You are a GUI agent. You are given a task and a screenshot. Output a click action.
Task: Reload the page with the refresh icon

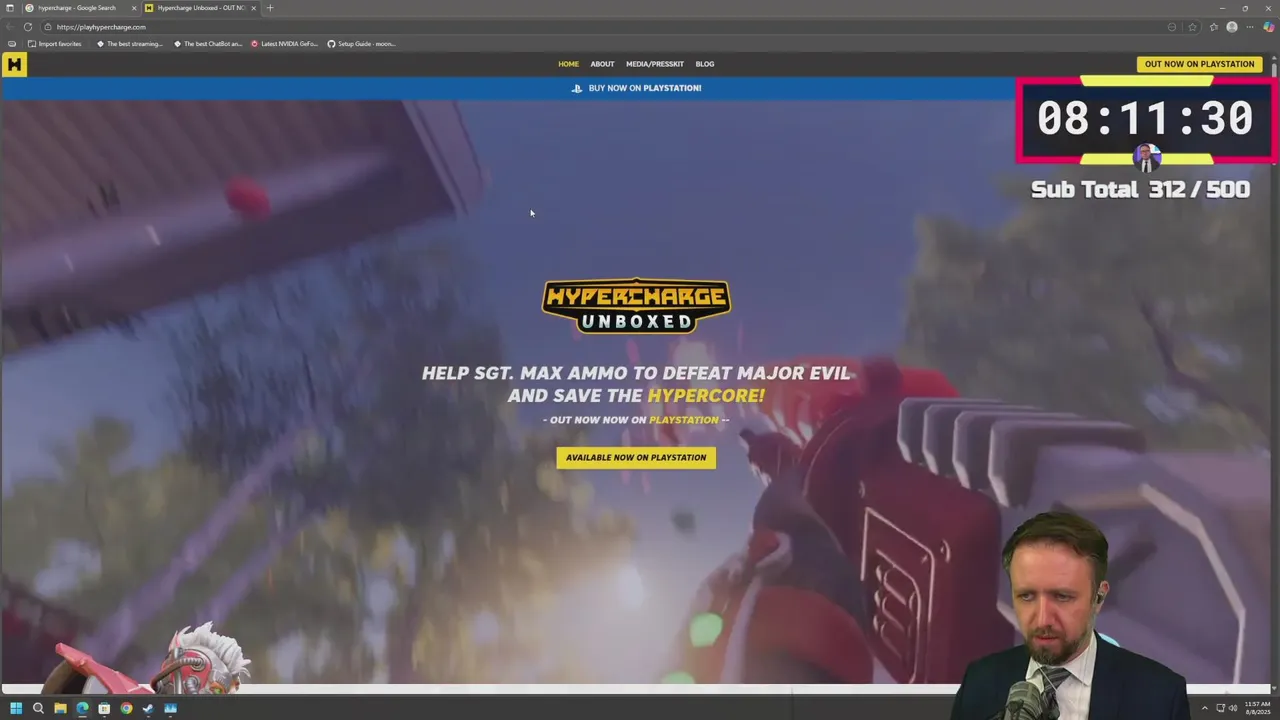pos(28,27)
